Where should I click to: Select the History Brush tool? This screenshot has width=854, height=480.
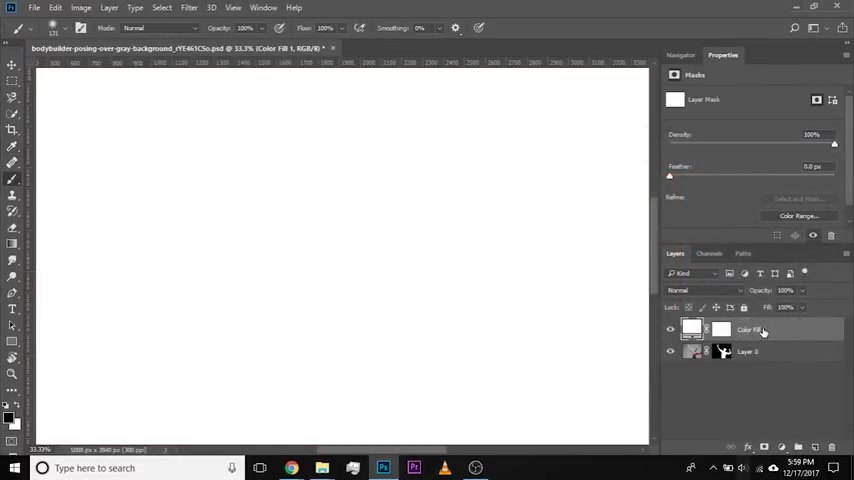11,211
